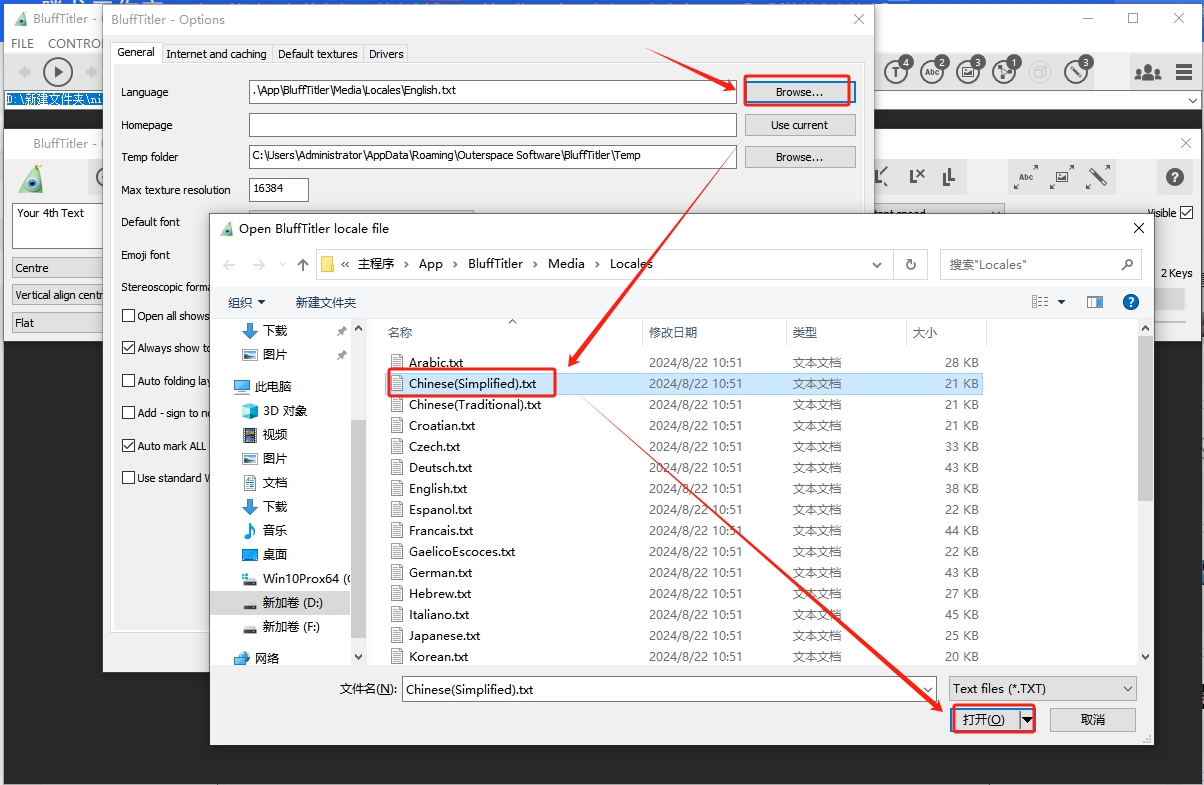Viewport: 1204px width, 785px height.
Task: Click the back arrow in file dialog
Action: click(231, 265)
